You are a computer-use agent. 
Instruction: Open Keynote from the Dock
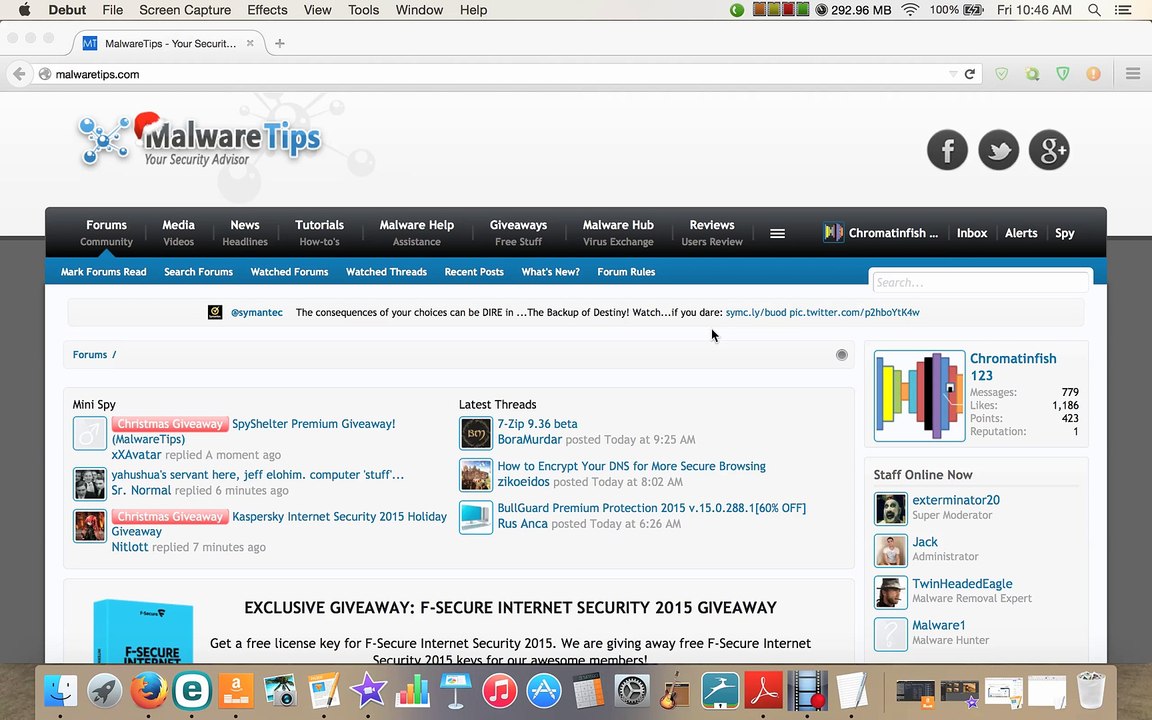456,691
